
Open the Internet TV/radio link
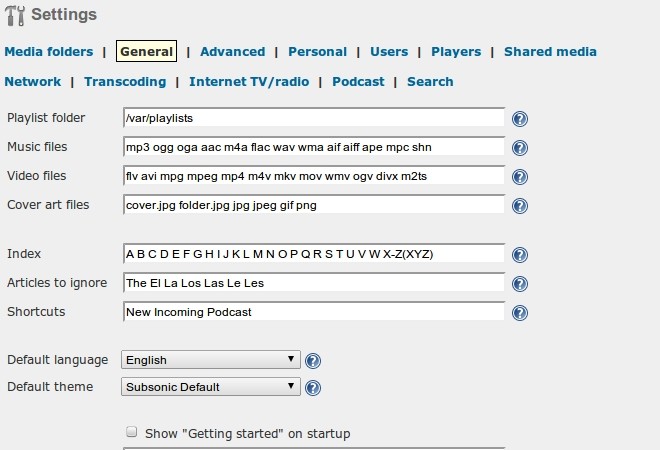coord(249,82)
